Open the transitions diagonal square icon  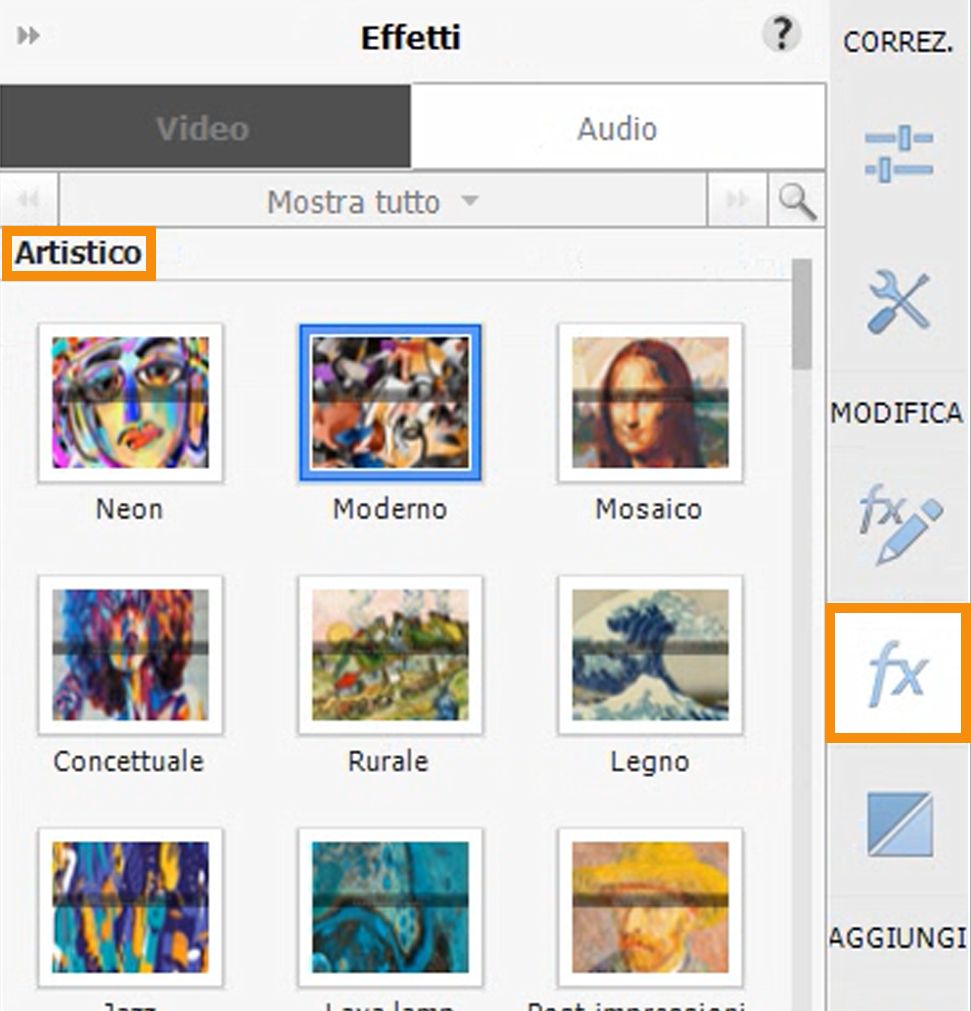click(x=899, y=824)
